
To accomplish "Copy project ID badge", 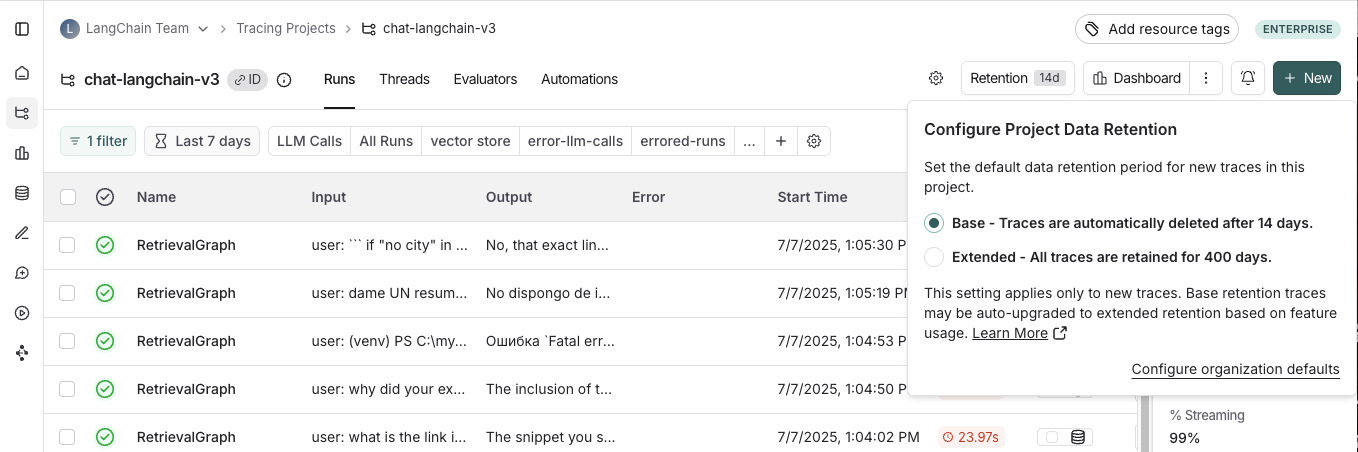I will [247, 80].
